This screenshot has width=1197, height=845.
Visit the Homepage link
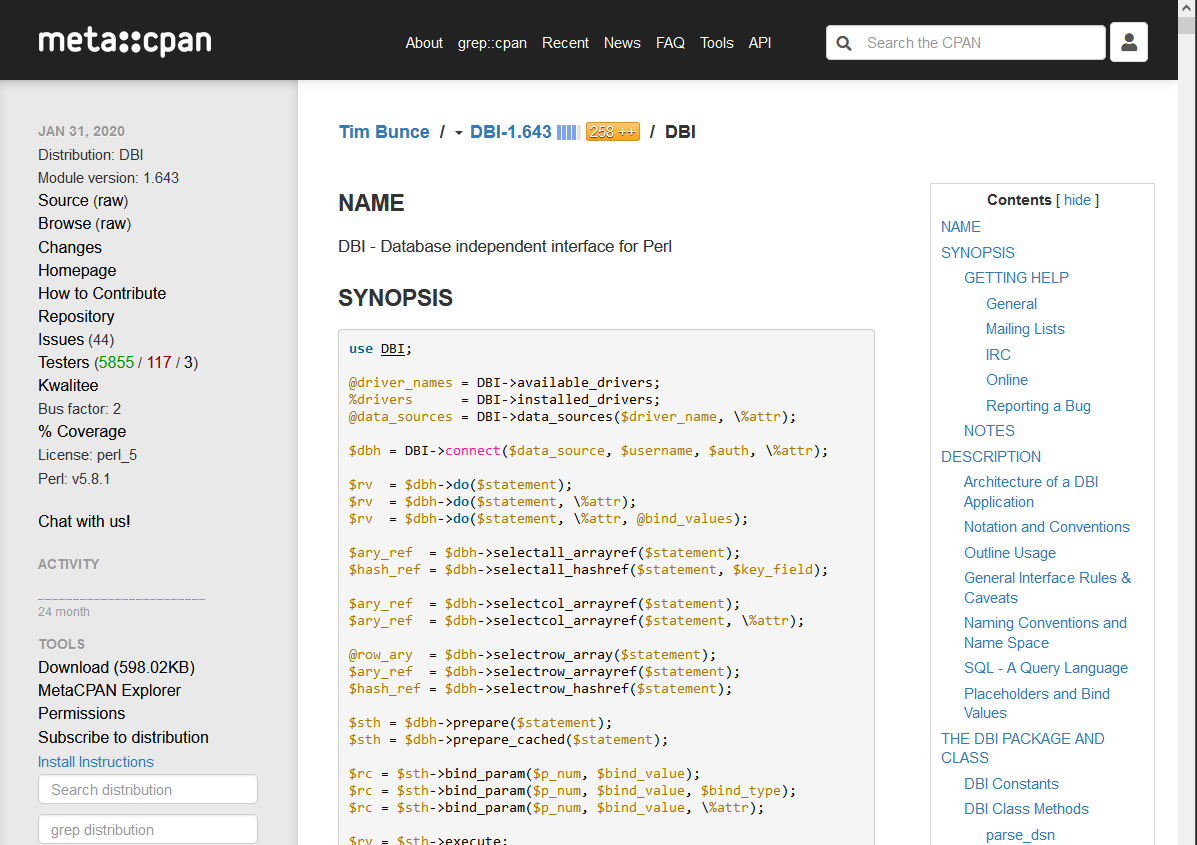click(77, 270)
